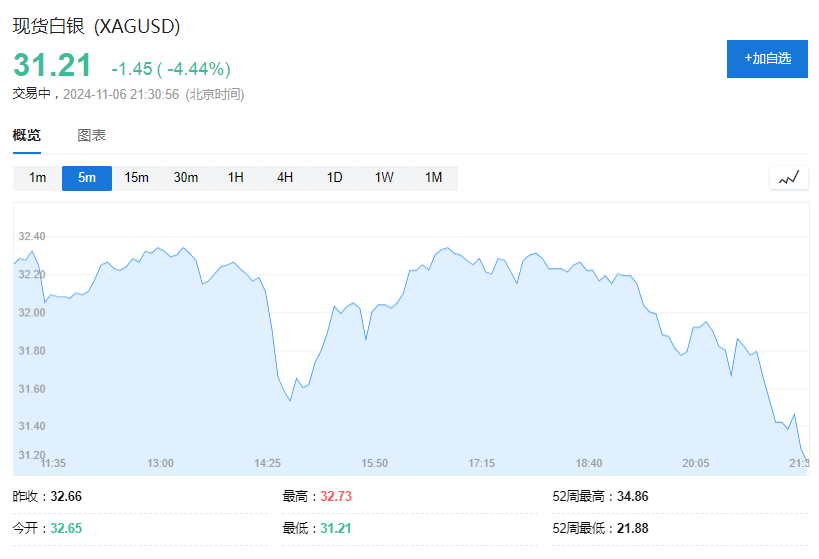The width and height of the screenshot is (819, 559).
Task: Click the 最高 value 32.73
Action: coord(335,497)
